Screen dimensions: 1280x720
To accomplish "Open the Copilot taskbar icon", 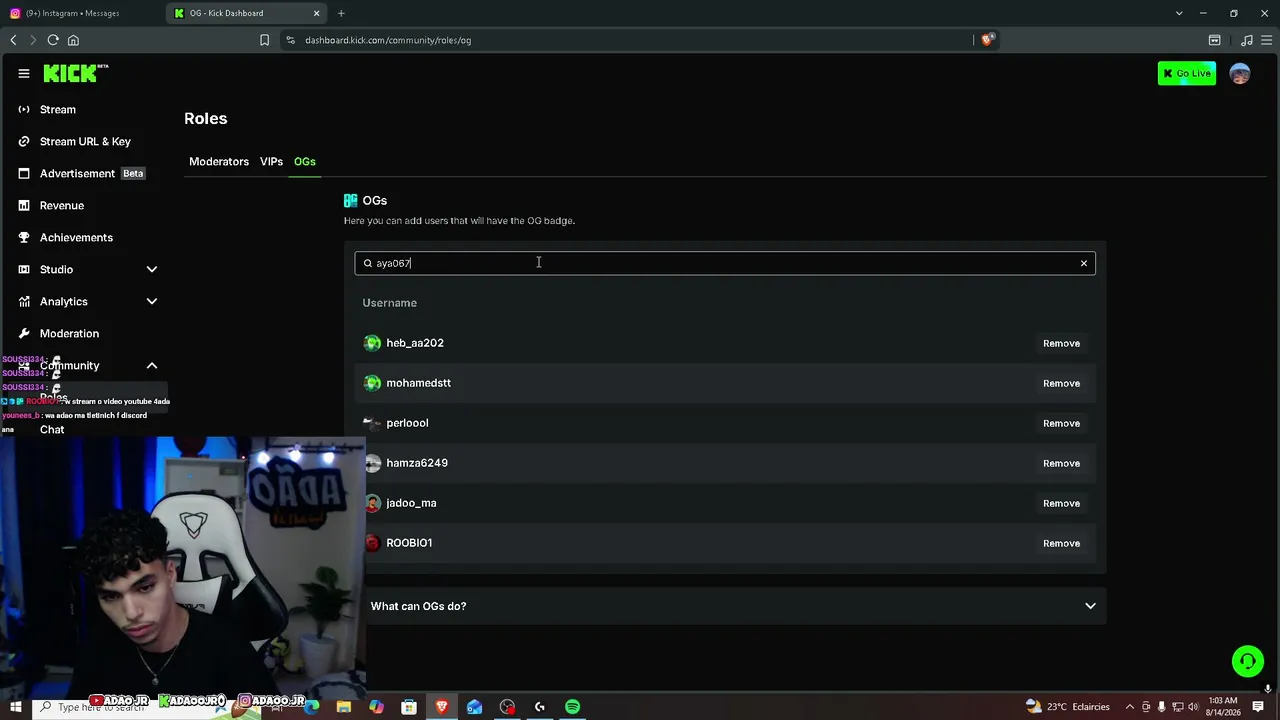I will coord(376,707).
